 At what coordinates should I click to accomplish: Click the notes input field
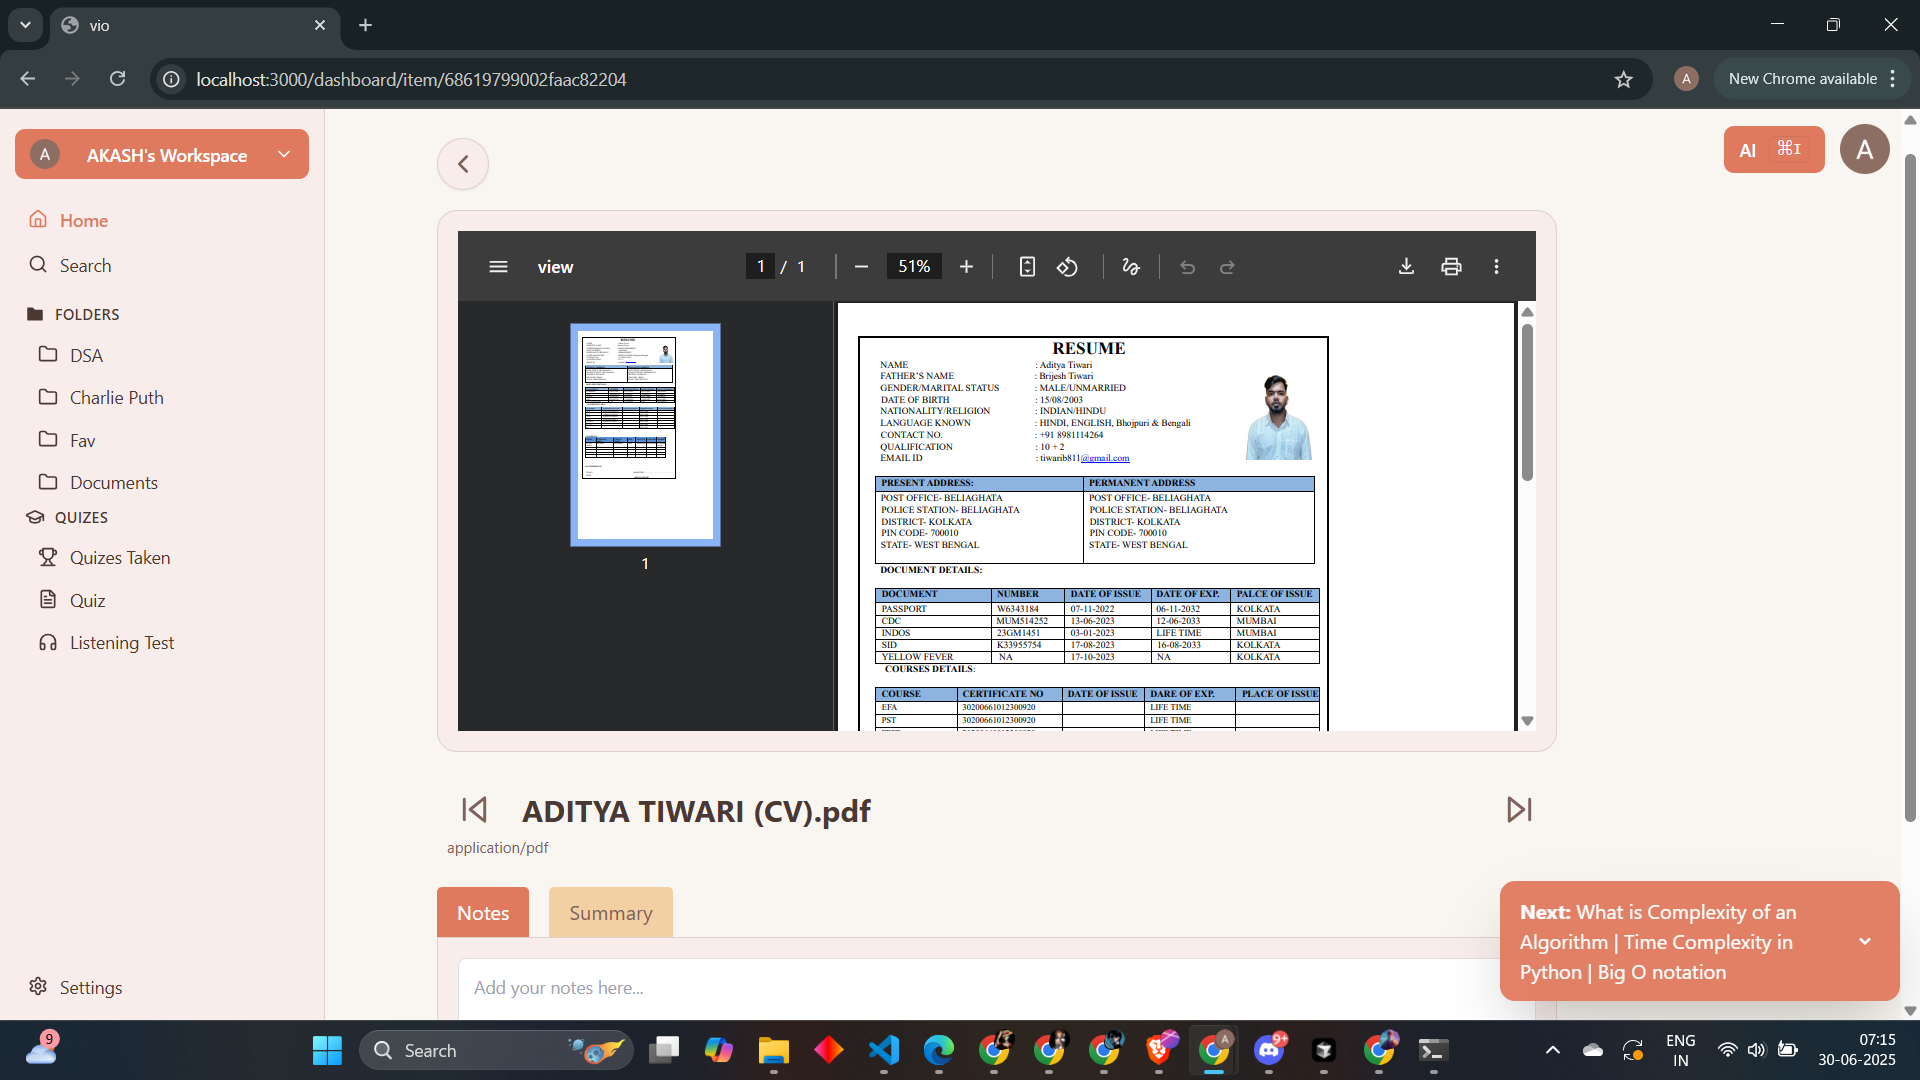[980, 987]
